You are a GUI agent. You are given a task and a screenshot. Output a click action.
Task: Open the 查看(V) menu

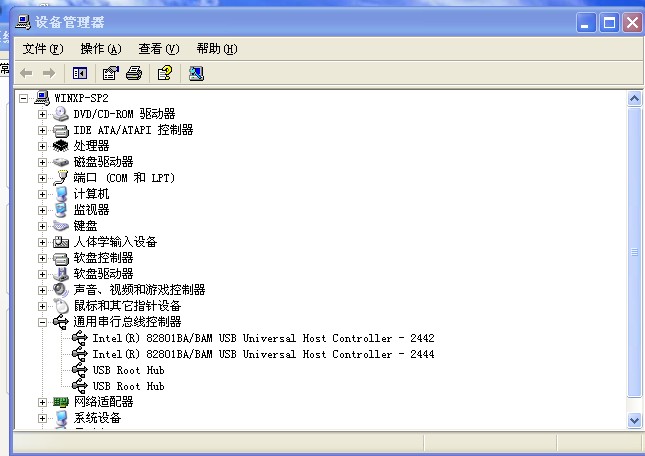pyautogui.click(x=159, y=49)
